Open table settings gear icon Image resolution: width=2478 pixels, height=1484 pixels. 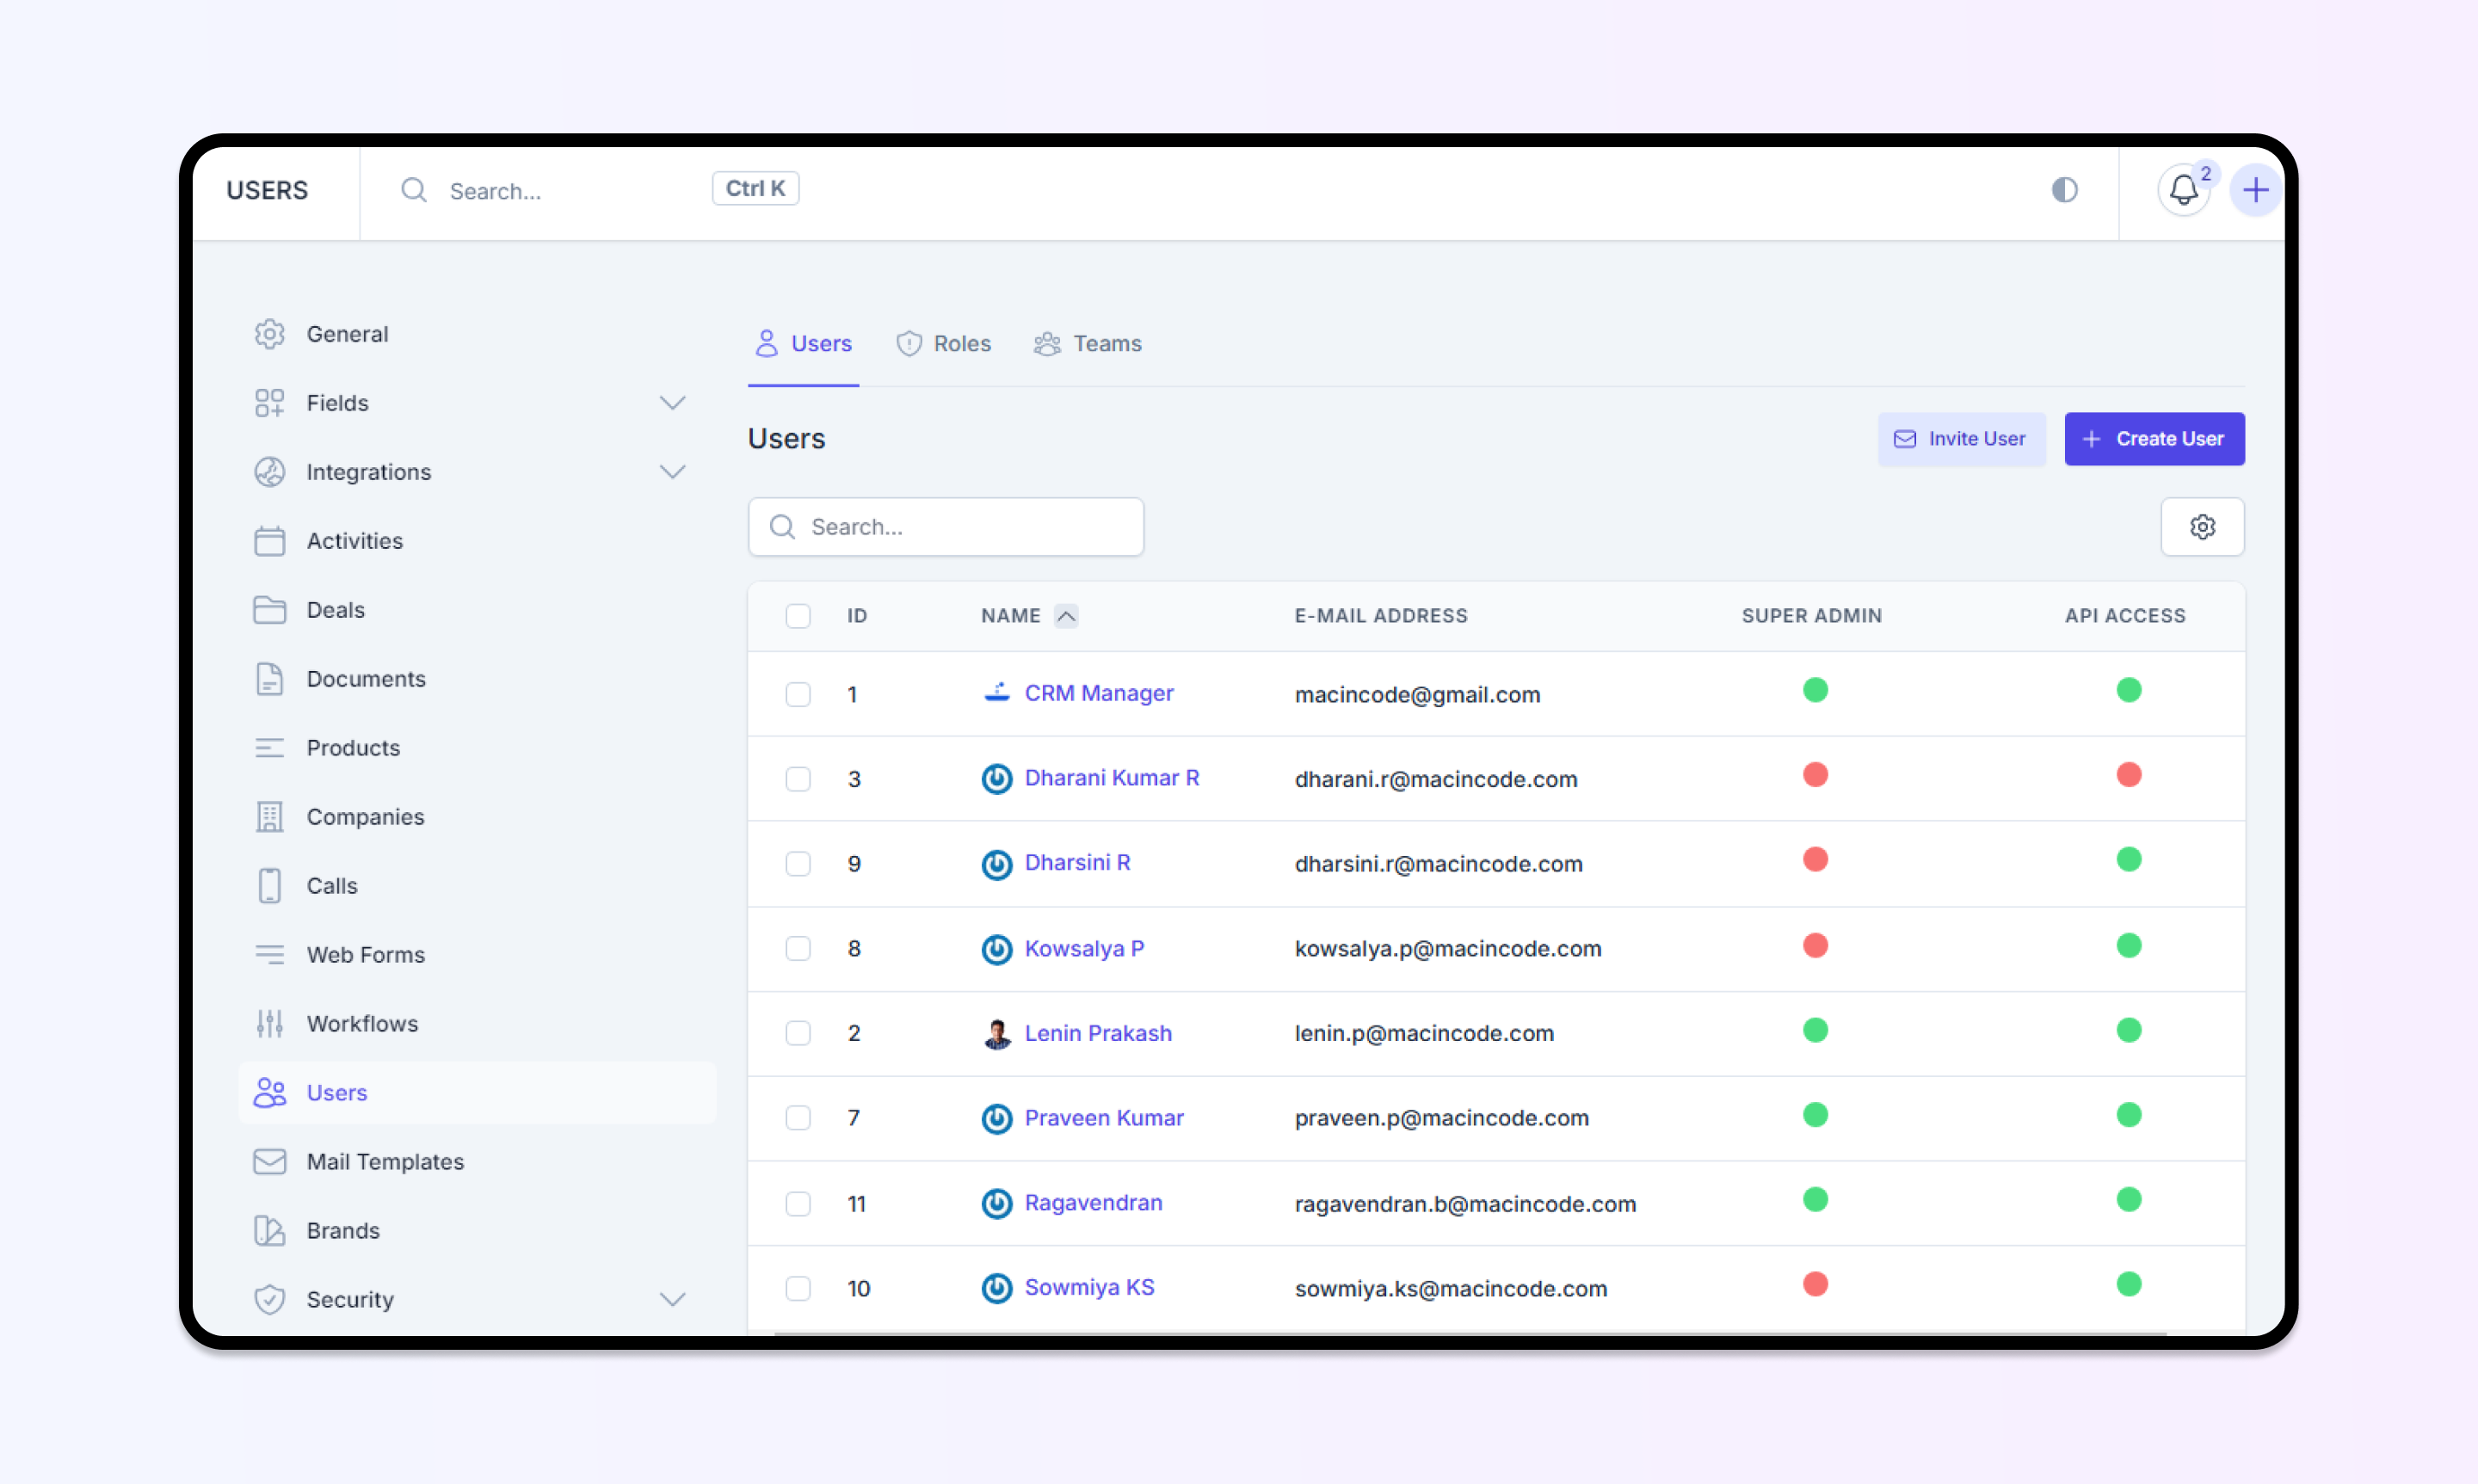[2202, 527]
